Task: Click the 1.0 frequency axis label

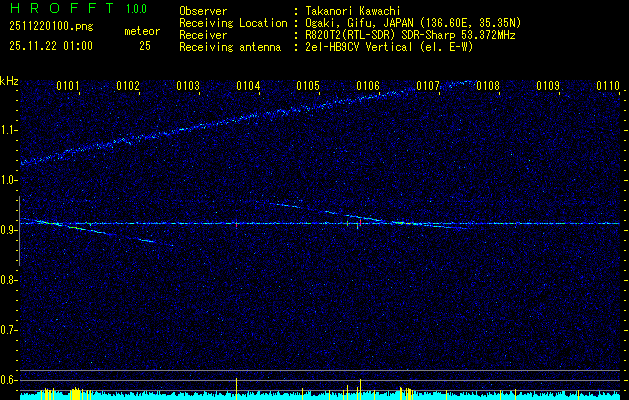Action: tap(10, 180)
